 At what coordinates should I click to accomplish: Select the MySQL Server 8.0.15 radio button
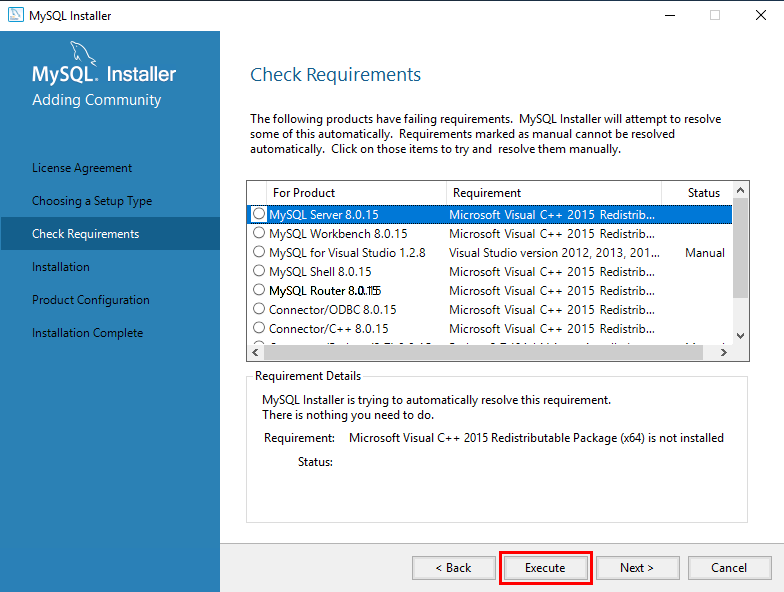tap(258, 214)
